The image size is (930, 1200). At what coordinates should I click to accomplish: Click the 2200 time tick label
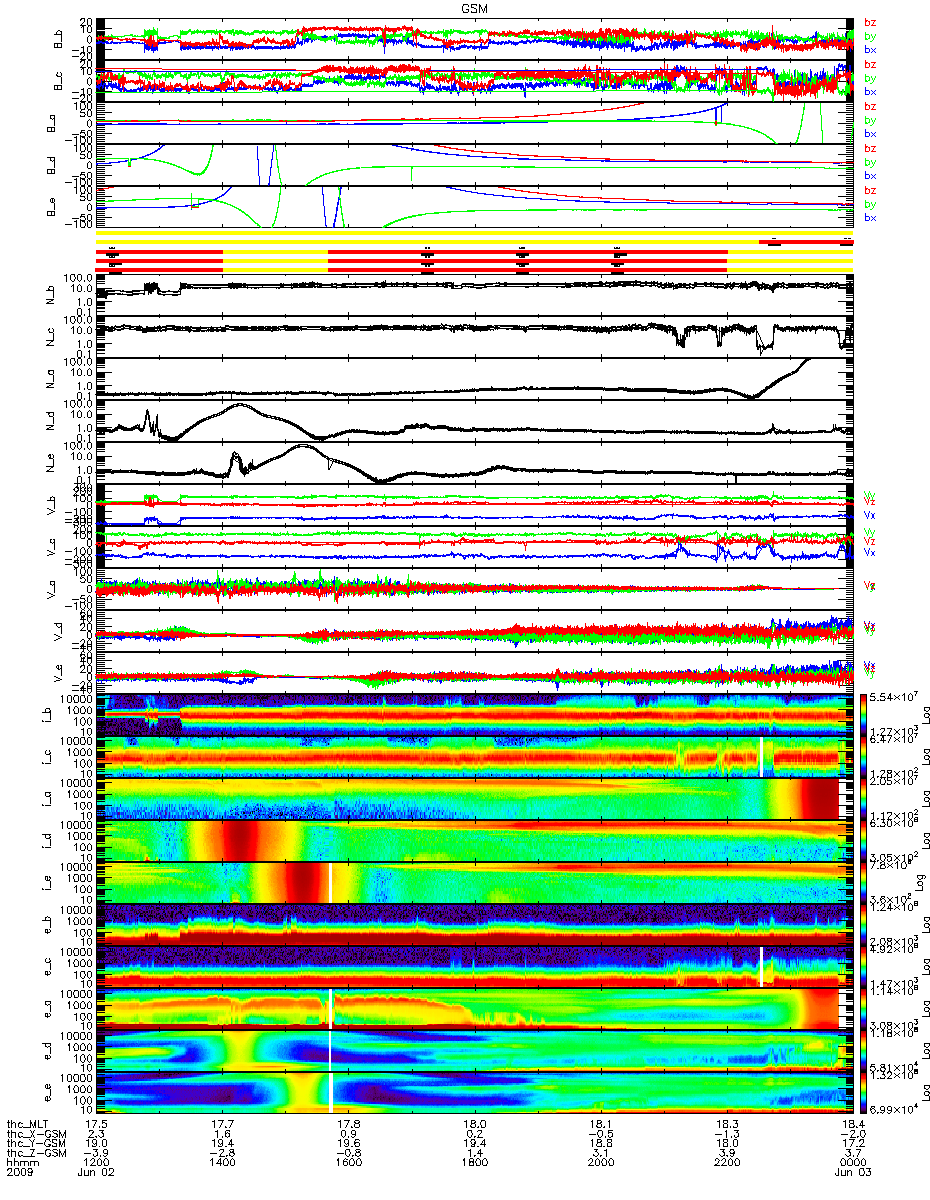[725, 1164]
